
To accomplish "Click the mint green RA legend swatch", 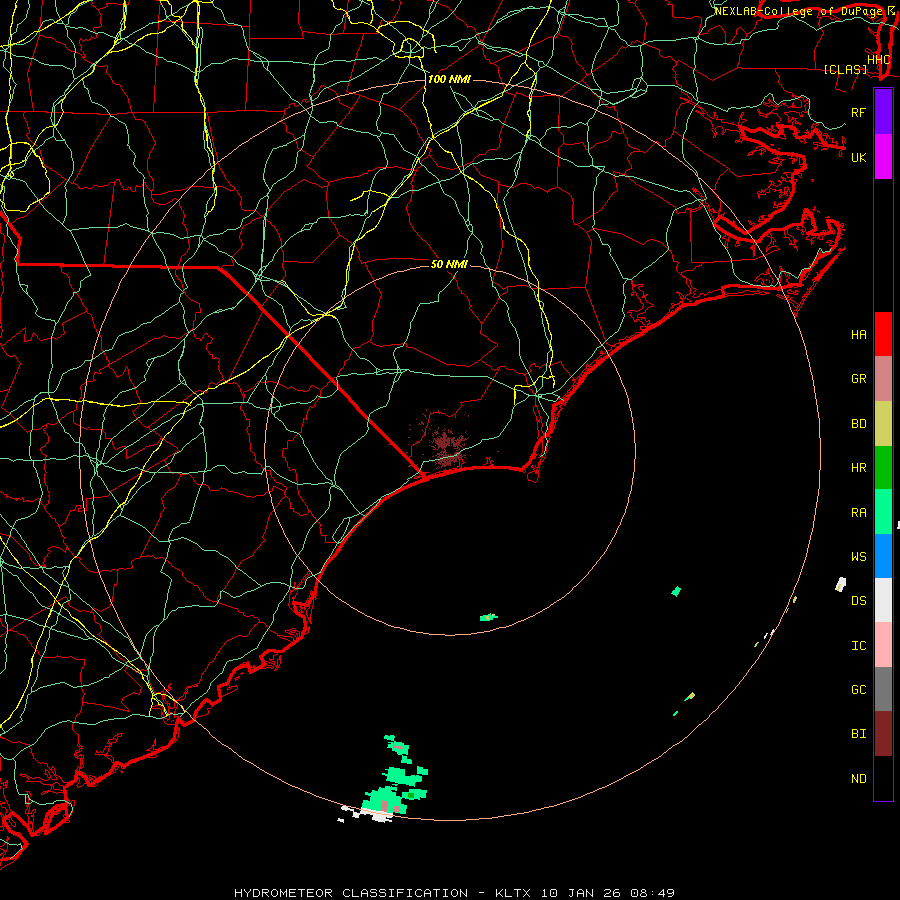I will point(883,512).
